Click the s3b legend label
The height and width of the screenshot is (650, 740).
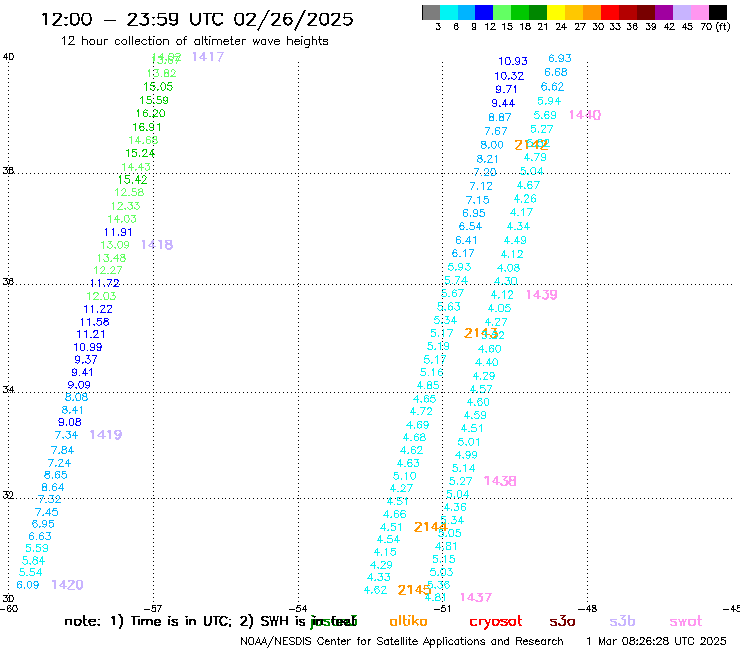coord(622,621)
